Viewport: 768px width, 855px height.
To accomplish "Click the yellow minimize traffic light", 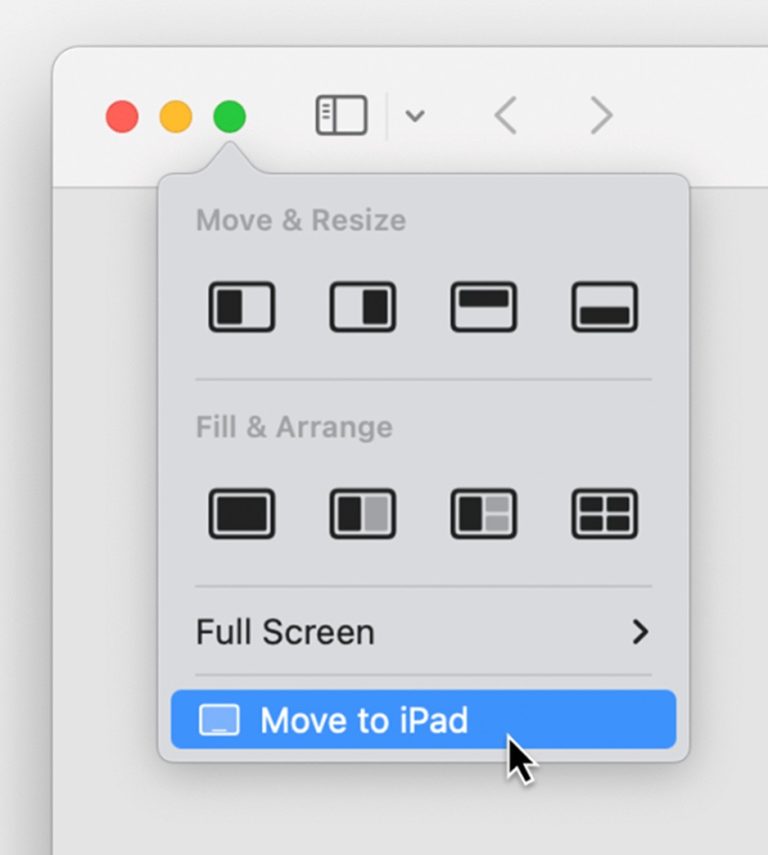I will (175, 115).
